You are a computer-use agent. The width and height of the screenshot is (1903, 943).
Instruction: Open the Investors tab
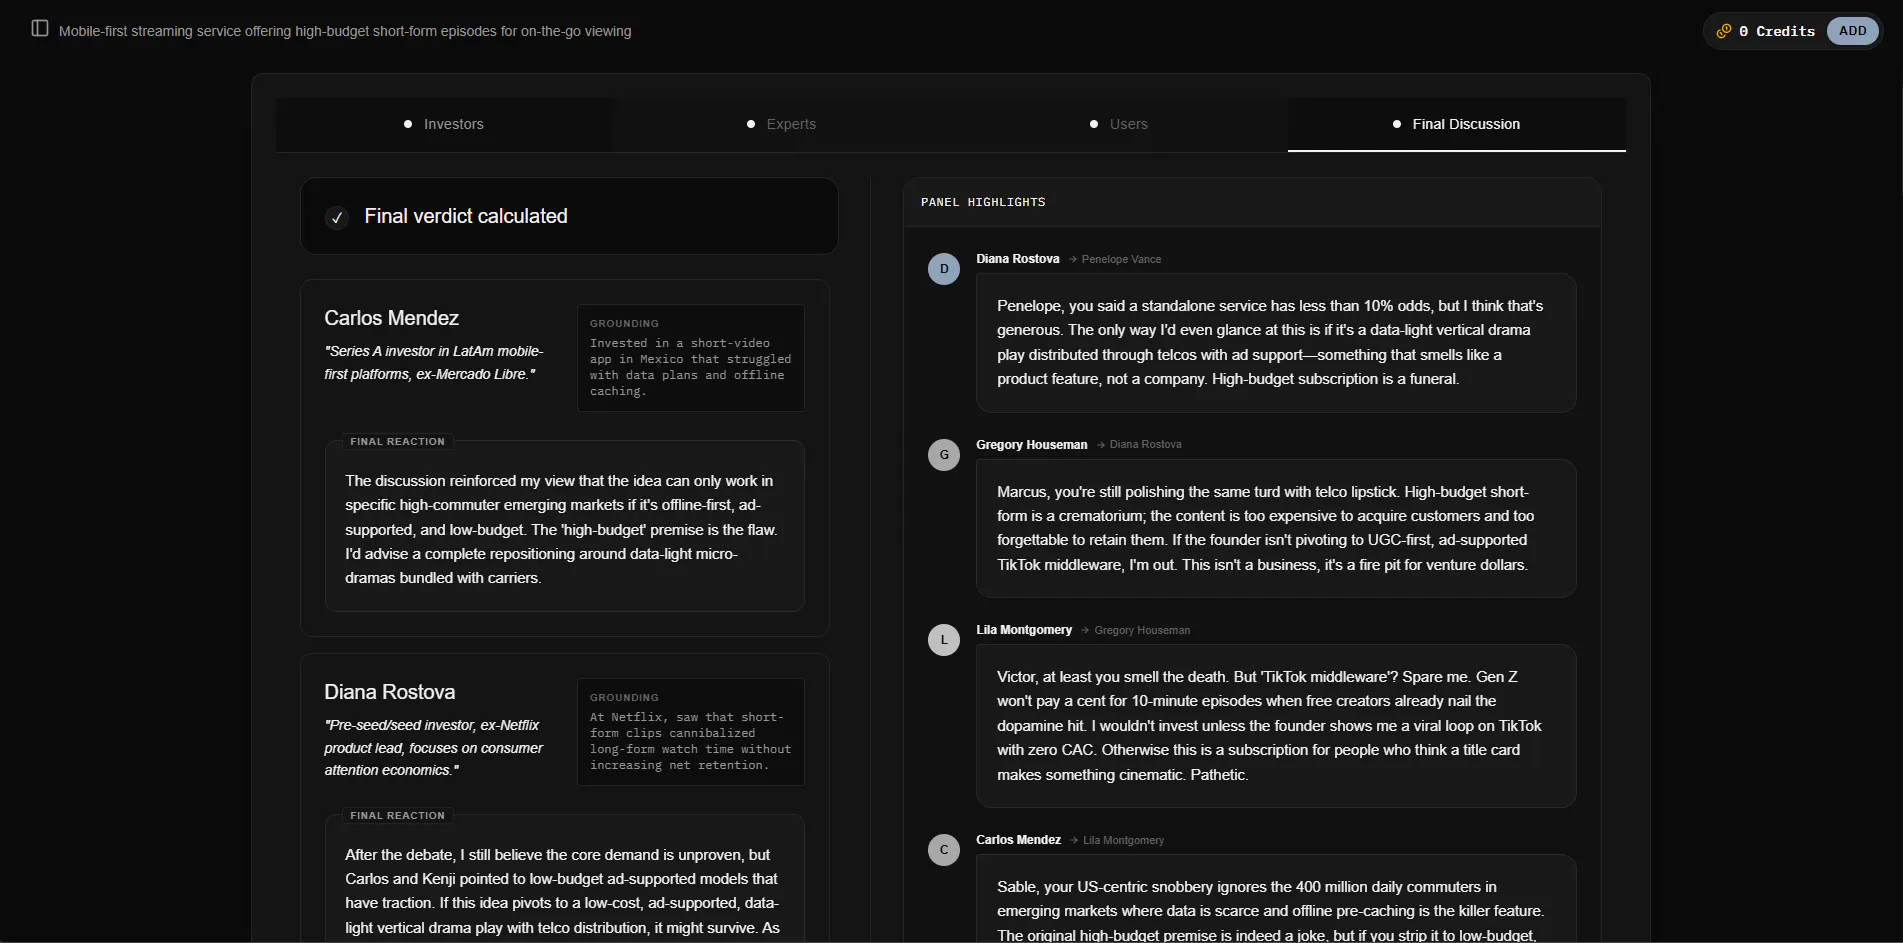[x=445, y=124]
